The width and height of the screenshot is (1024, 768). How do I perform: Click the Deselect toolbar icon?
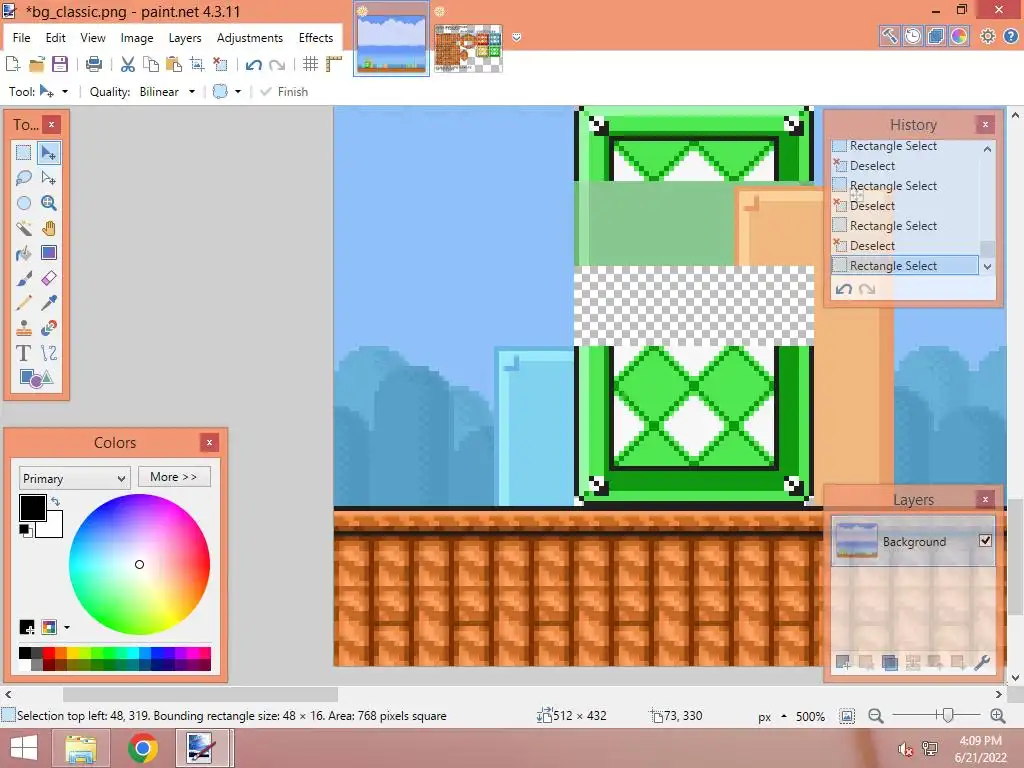click(x=221, y=64)
